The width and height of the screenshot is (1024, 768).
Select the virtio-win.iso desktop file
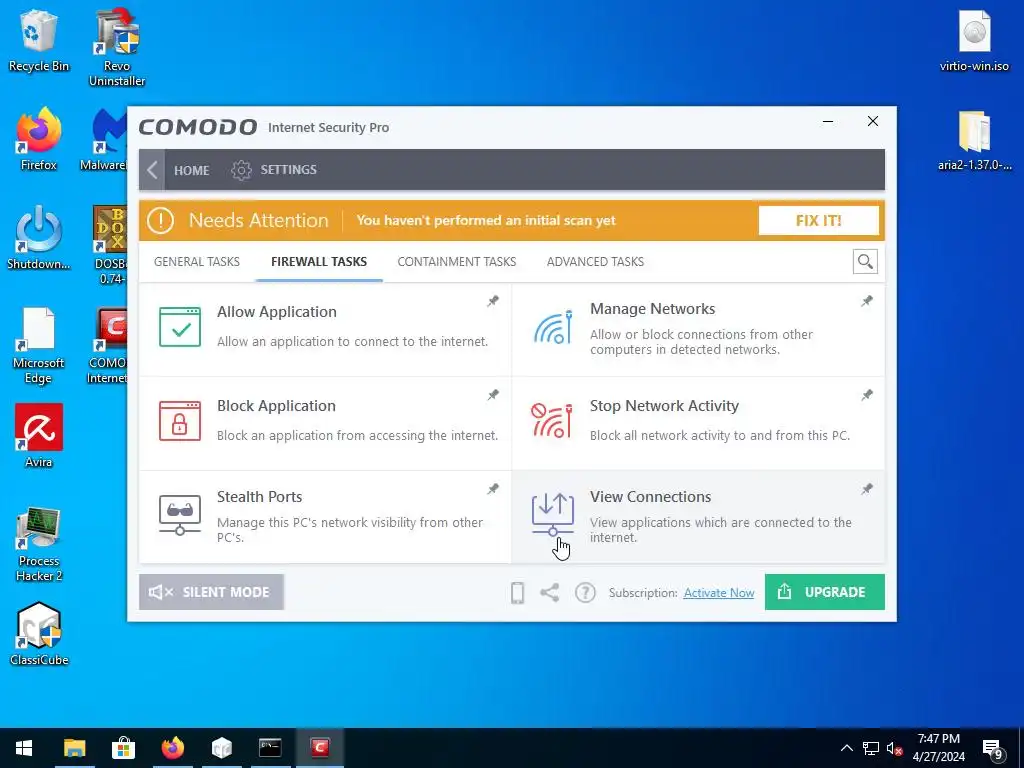coord(974,41)
